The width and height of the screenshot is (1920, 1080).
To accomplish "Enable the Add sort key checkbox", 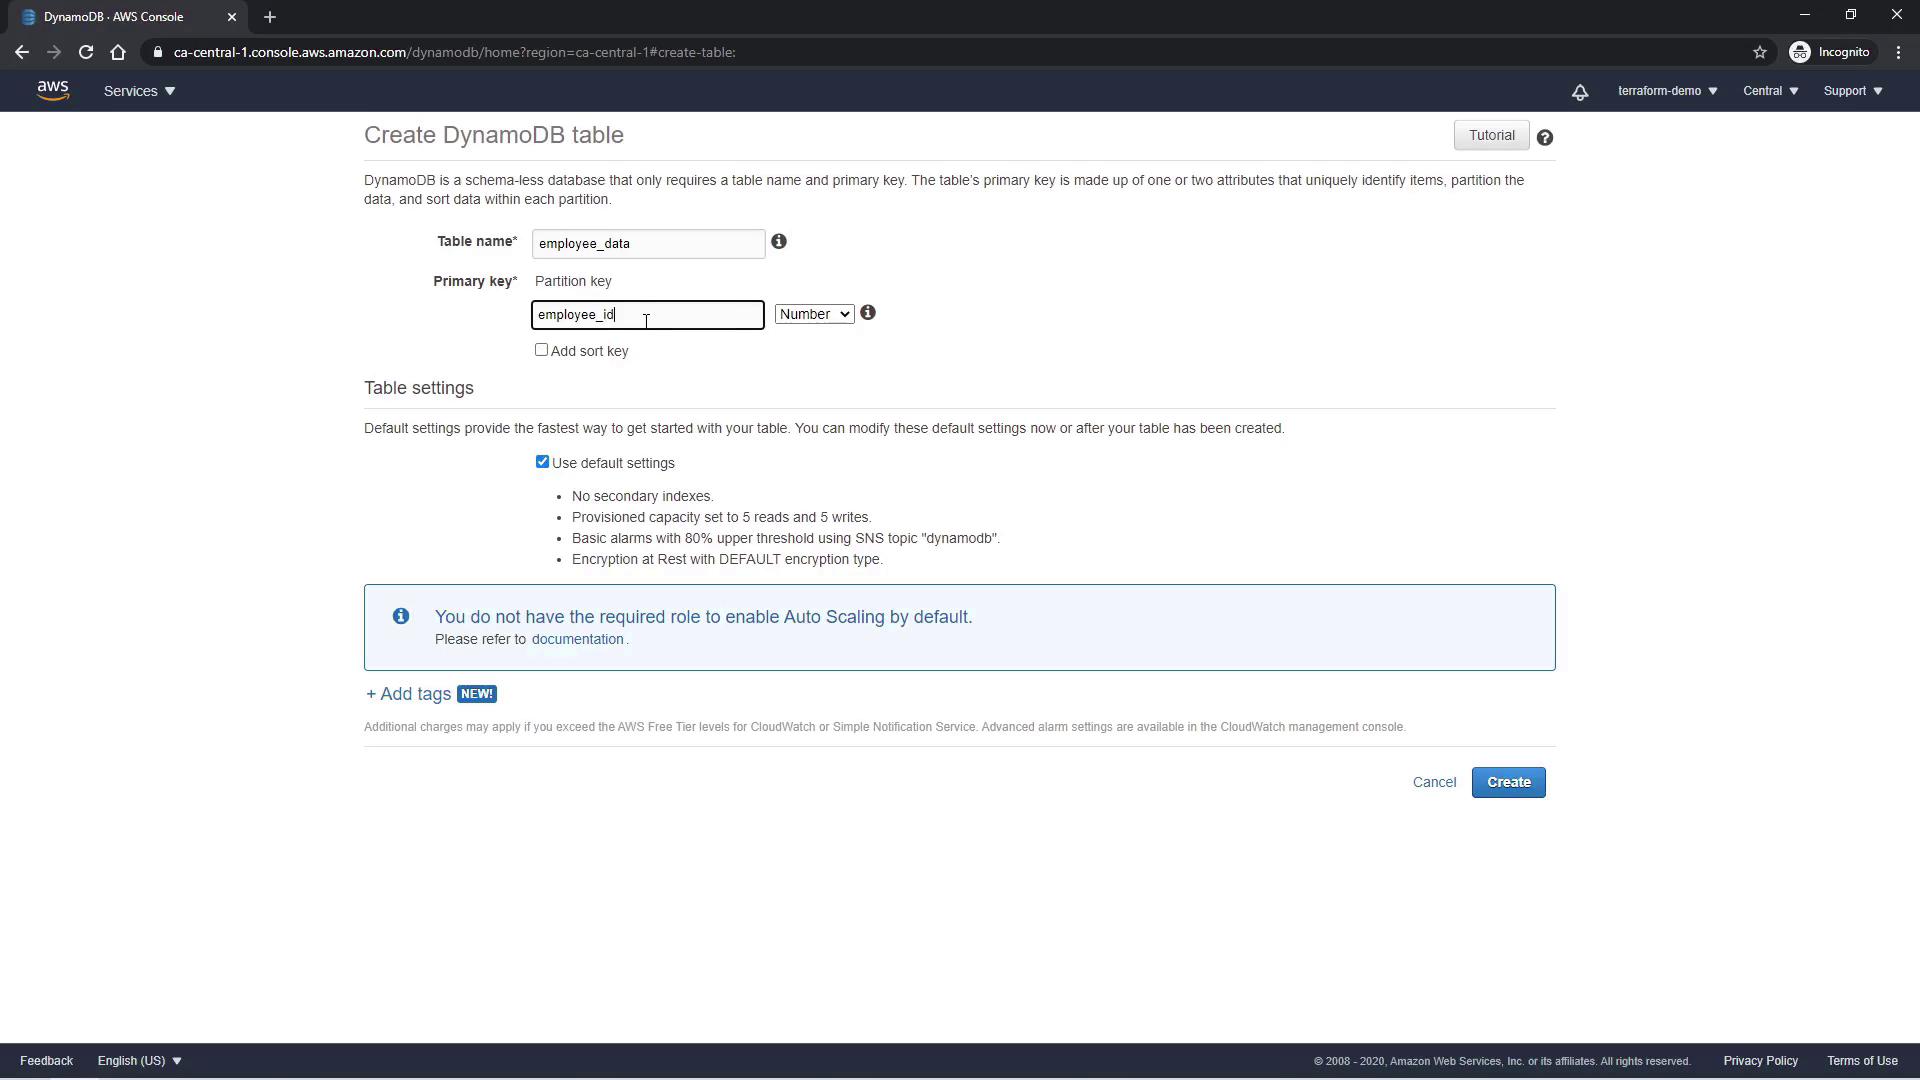I will click(541, 350).
